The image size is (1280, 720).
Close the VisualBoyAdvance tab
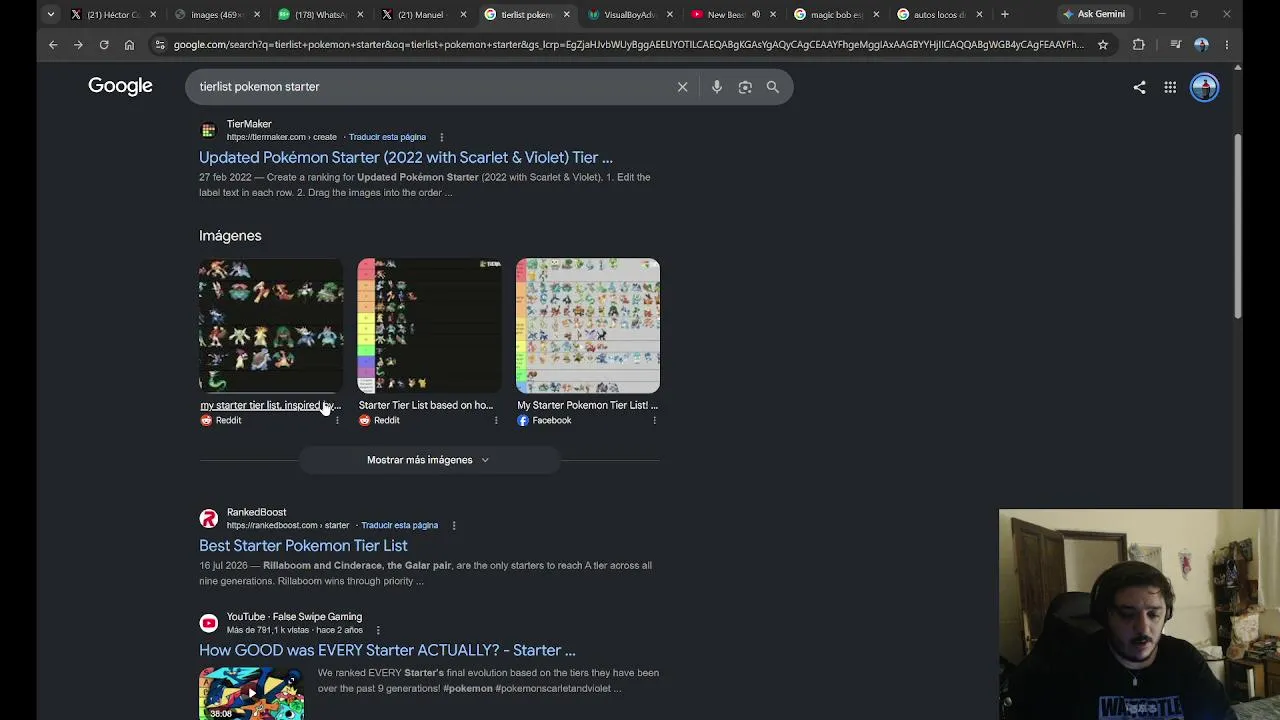pyautogui.click(x=670, y=14)
